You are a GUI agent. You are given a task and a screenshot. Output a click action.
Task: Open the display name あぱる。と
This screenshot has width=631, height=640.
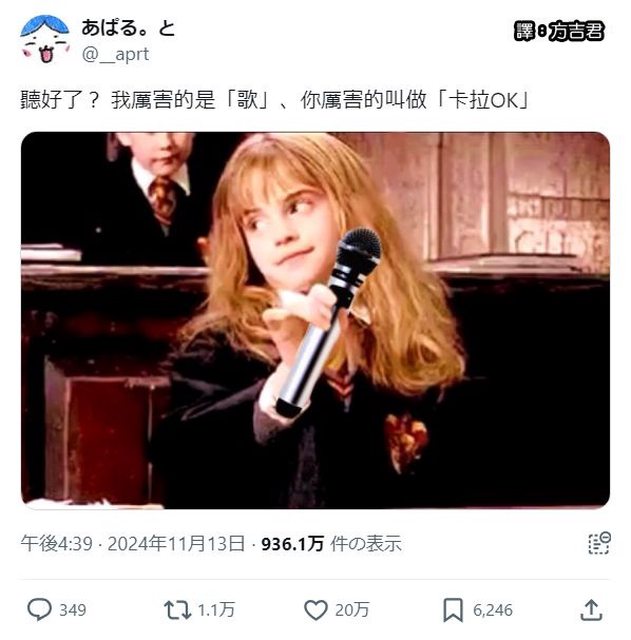click(128, 28)
